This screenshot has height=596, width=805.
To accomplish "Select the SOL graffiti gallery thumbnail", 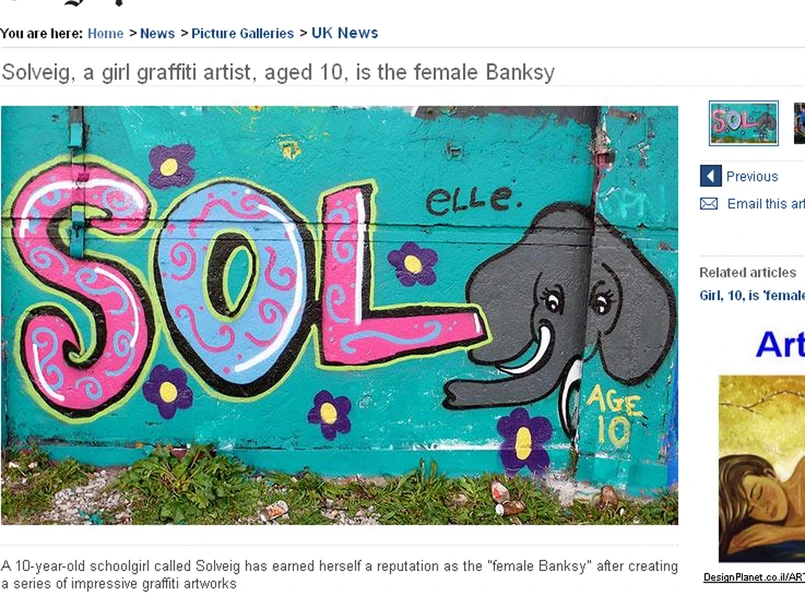I will 743,123.
